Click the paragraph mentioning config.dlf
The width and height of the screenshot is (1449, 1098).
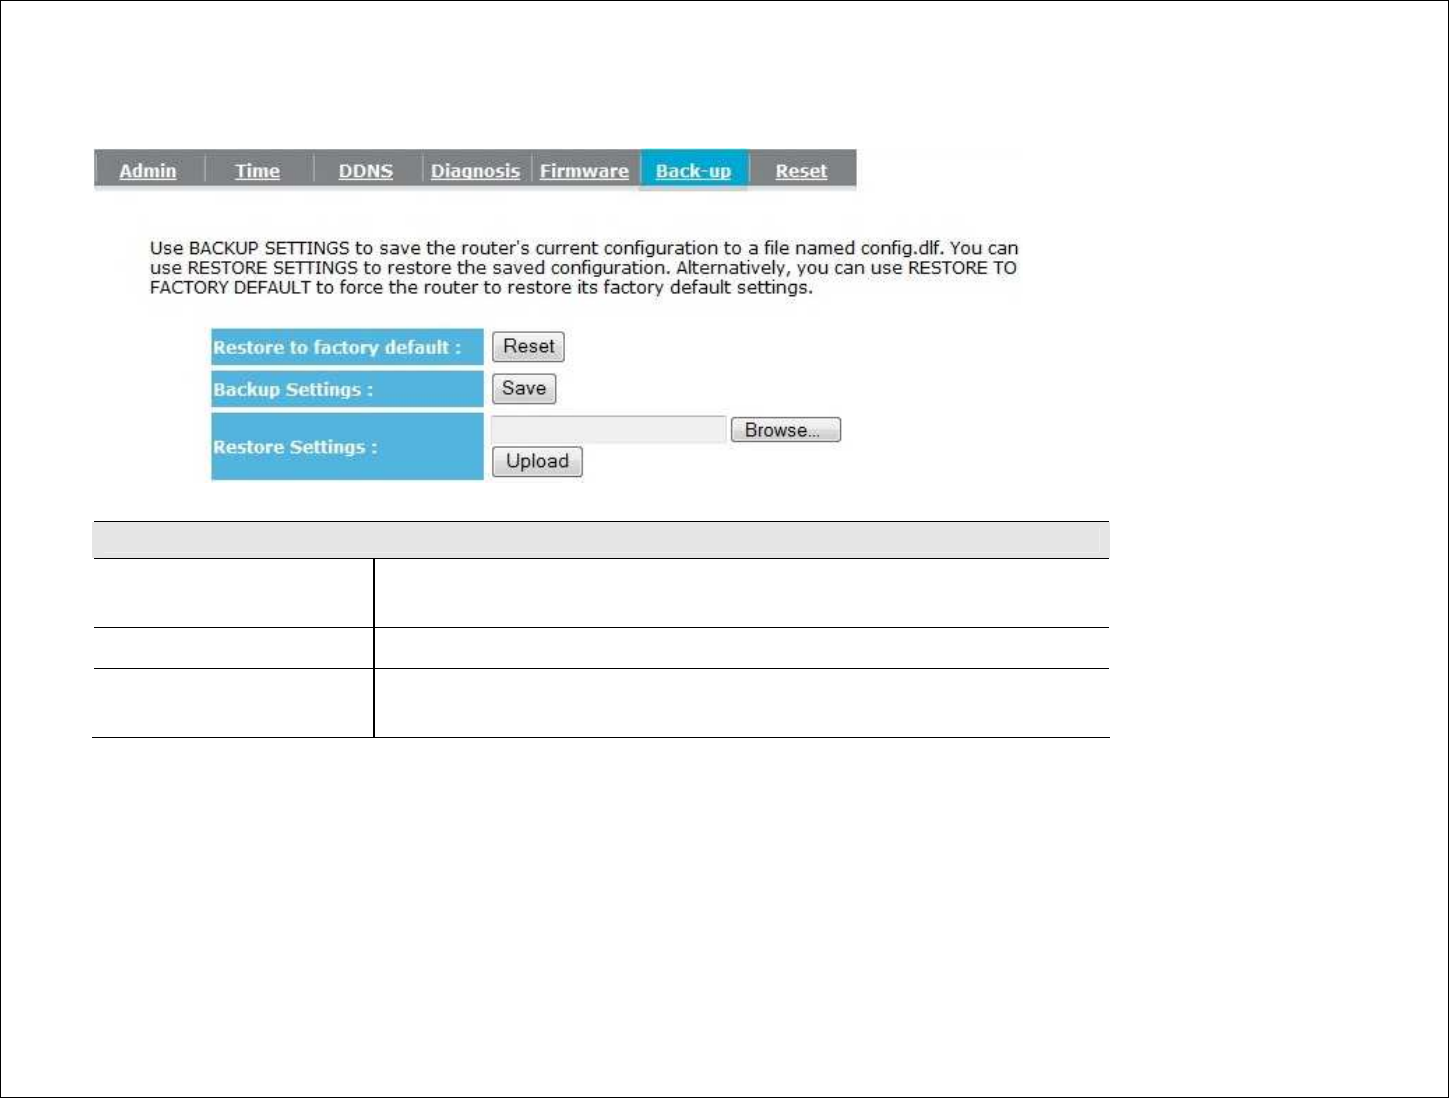(584, 268)
